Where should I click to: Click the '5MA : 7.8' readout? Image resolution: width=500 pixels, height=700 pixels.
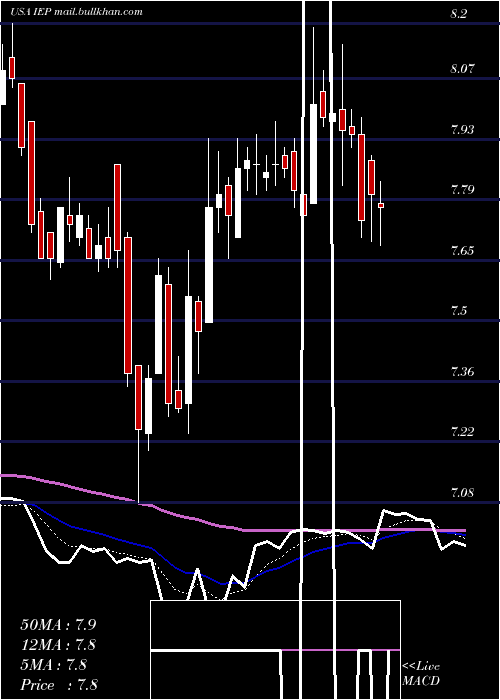(54, 665)
